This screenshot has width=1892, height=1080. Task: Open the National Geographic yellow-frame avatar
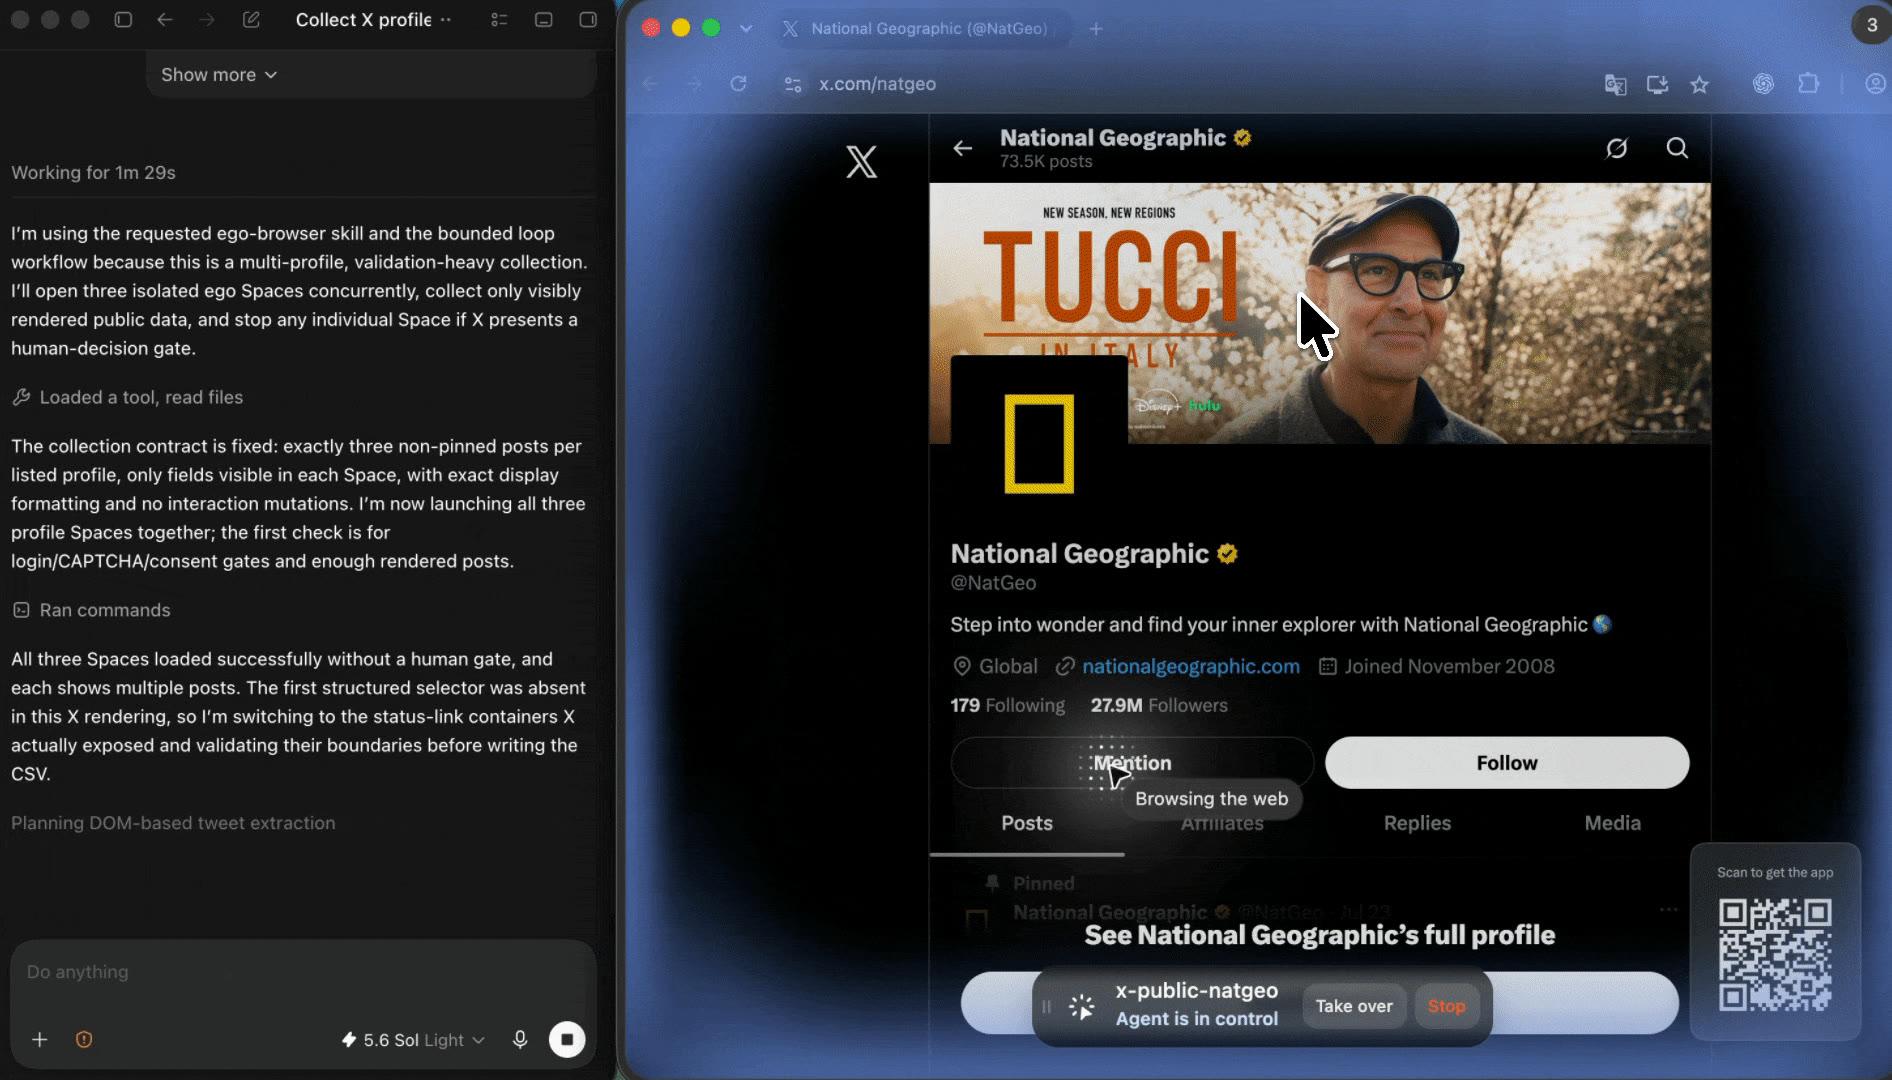click(1039, 444)
